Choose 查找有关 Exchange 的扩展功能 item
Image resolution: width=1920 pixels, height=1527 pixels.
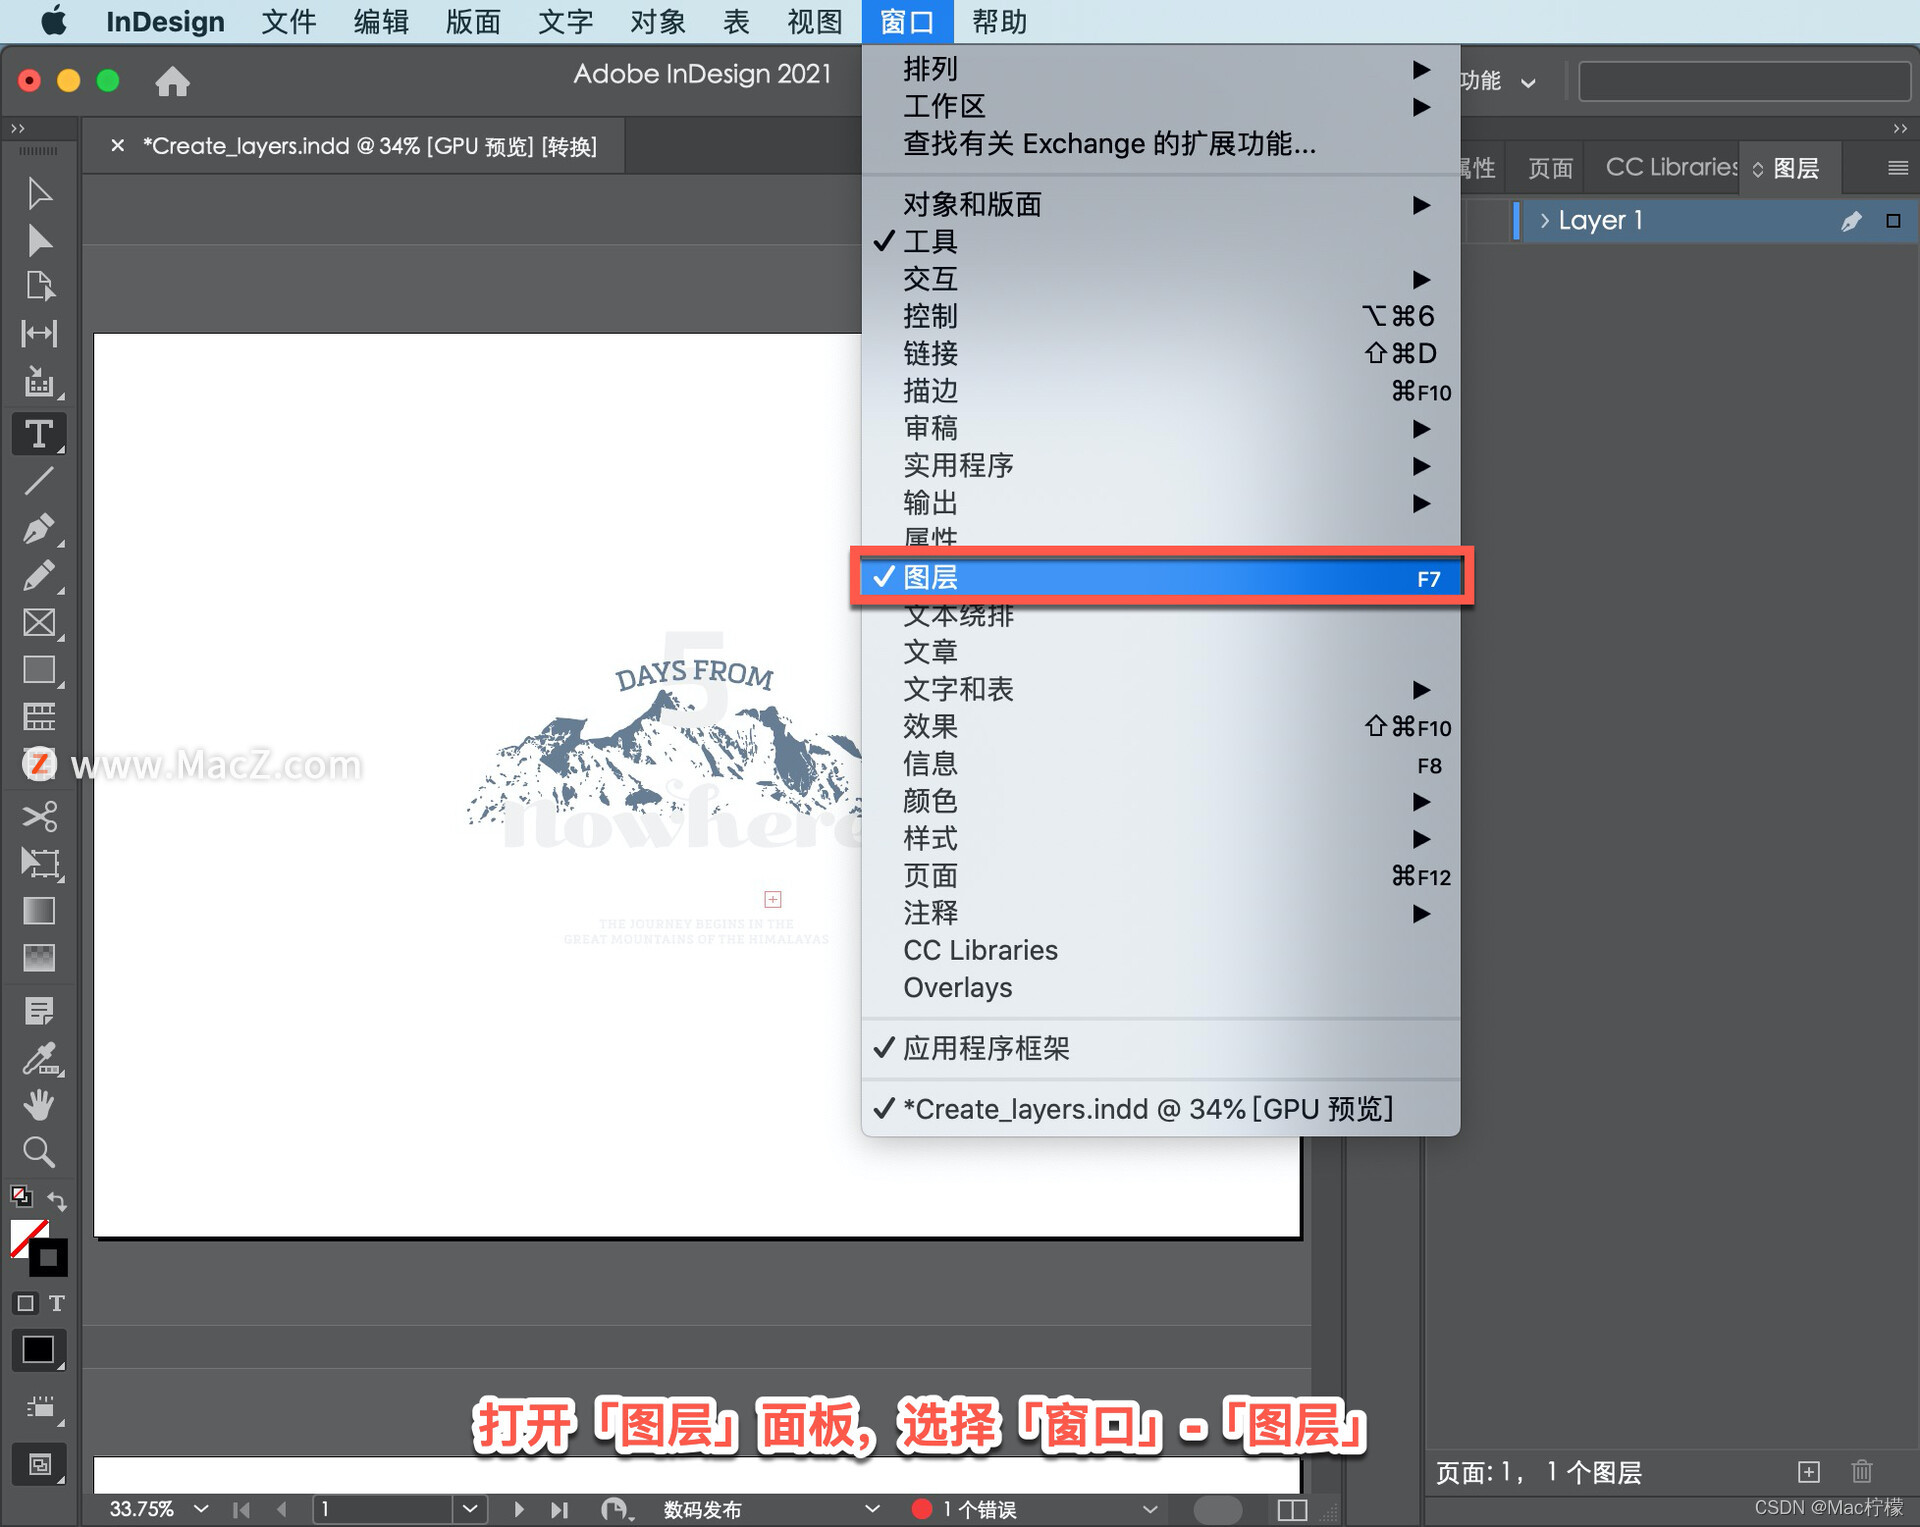coord(1160,144)
